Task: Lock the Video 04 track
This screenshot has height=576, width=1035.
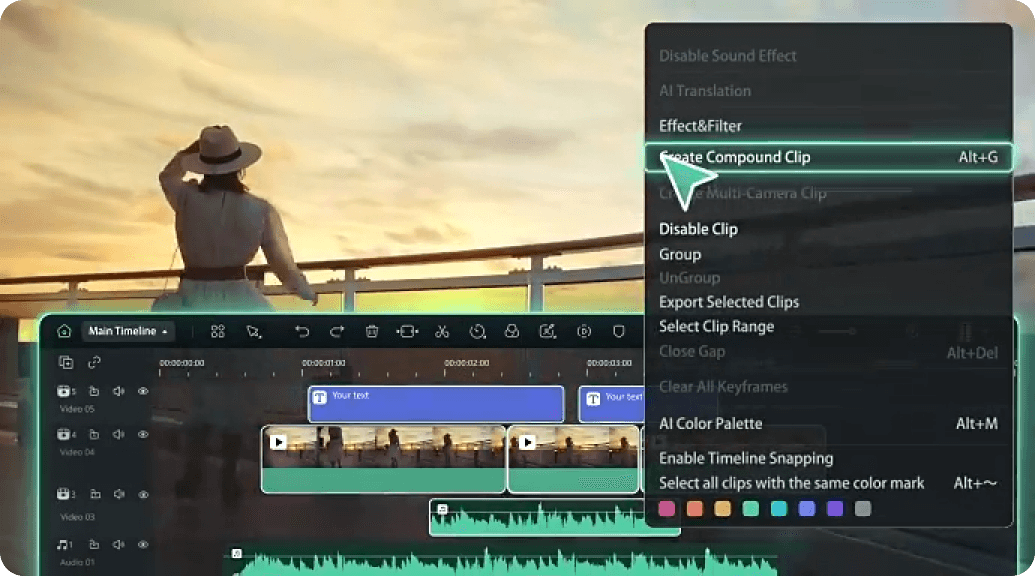Action: 93,435
